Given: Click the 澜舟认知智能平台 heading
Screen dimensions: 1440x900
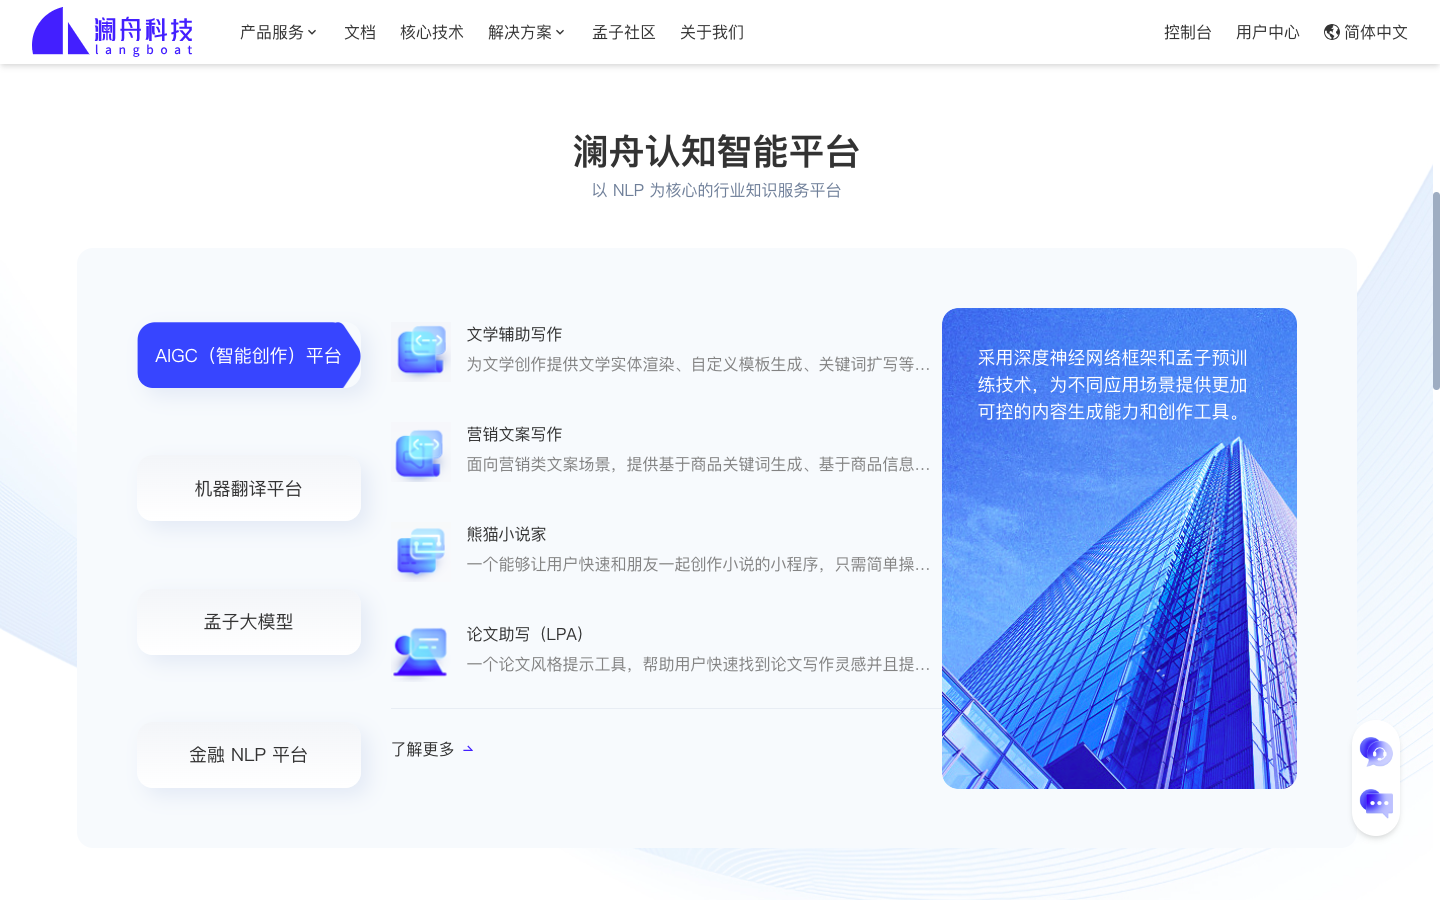Looking at the screenshot, I should click(x=717, y=152).
